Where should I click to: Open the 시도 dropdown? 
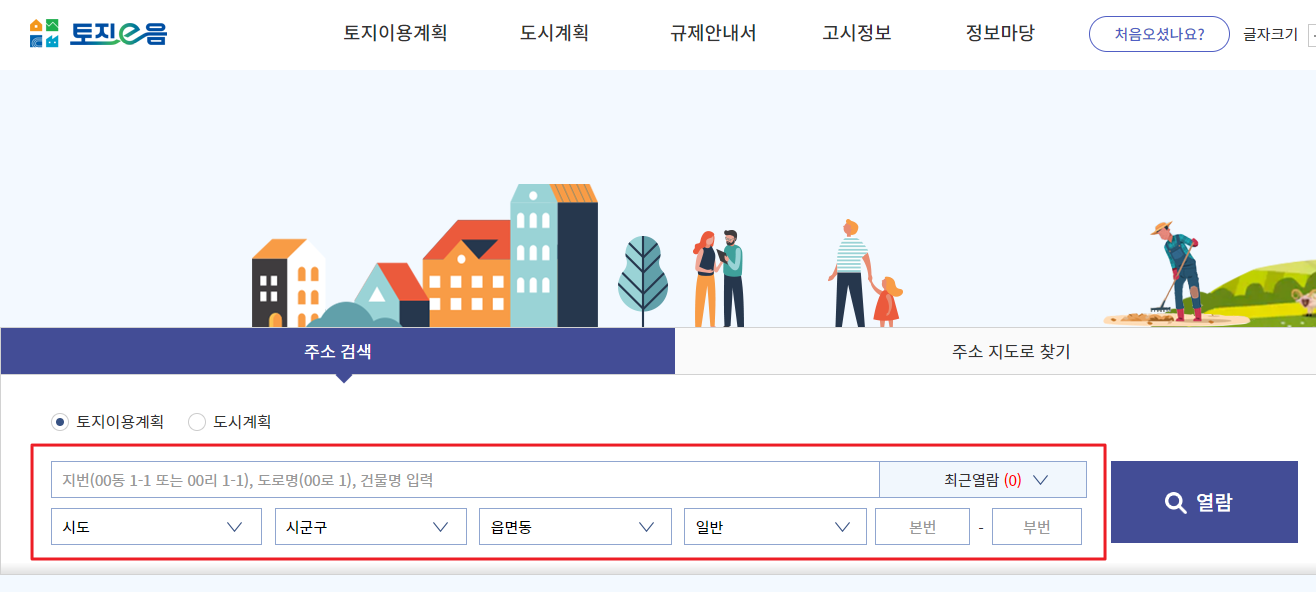(156, 525)
